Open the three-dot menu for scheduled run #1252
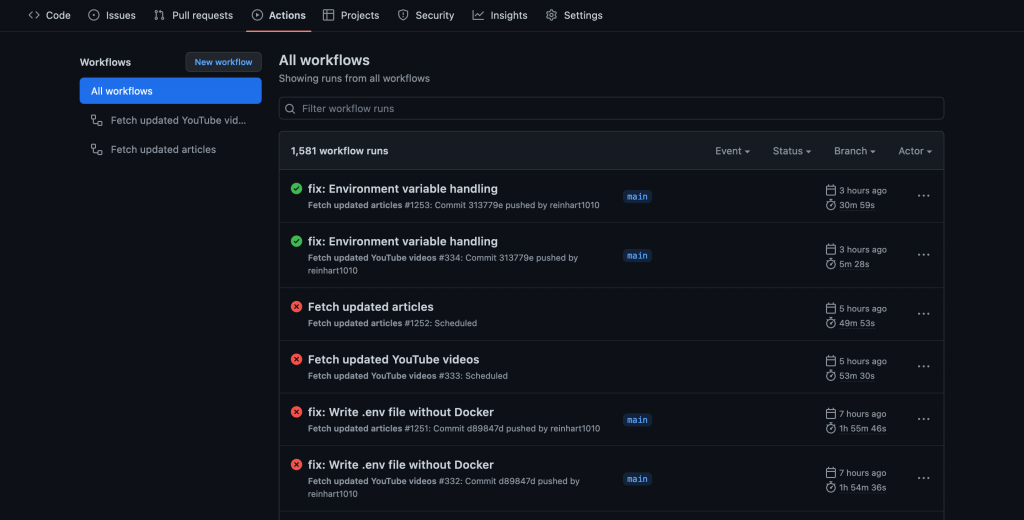The height and width of the screenshot is (520, 1024). click(923, 314)
